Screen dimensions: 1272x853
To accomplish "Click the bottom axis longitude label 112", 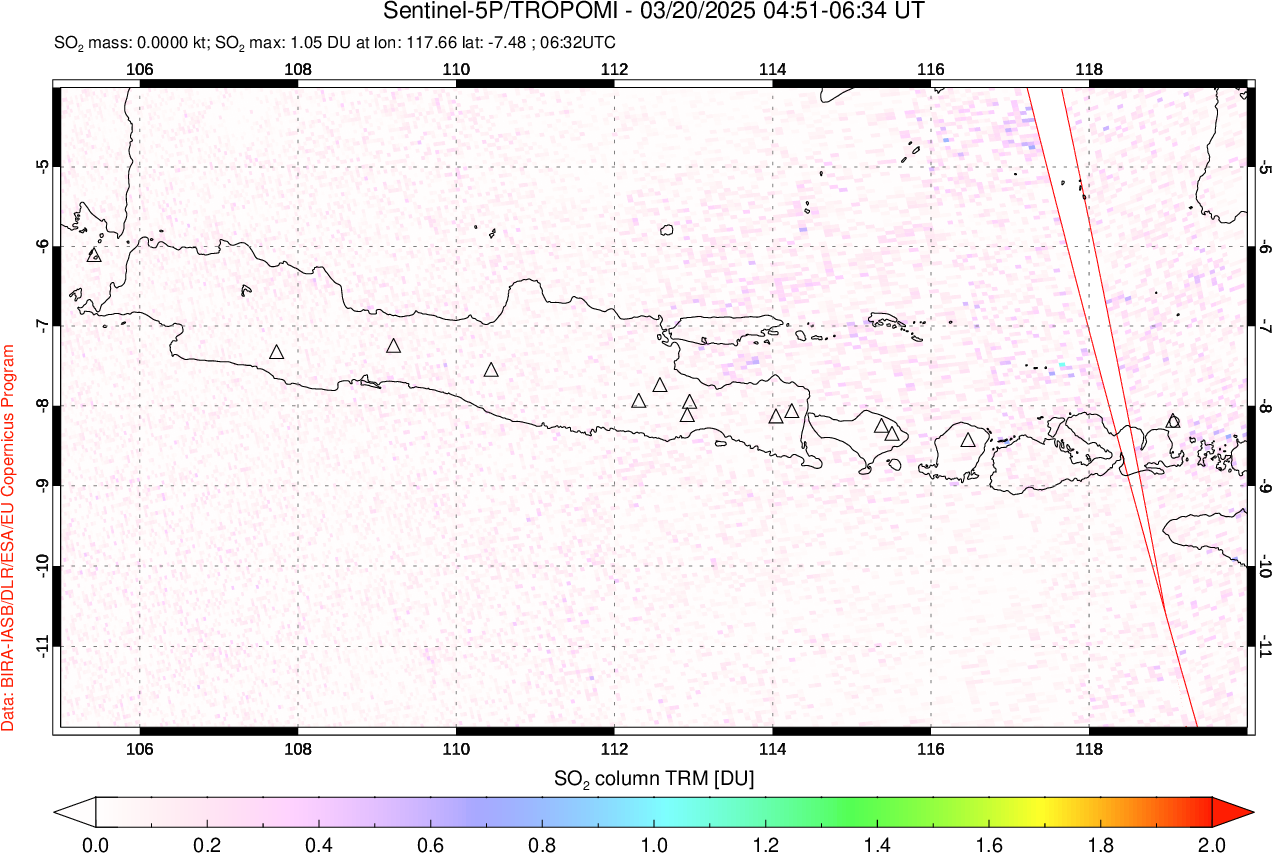I will click(614, 748).
